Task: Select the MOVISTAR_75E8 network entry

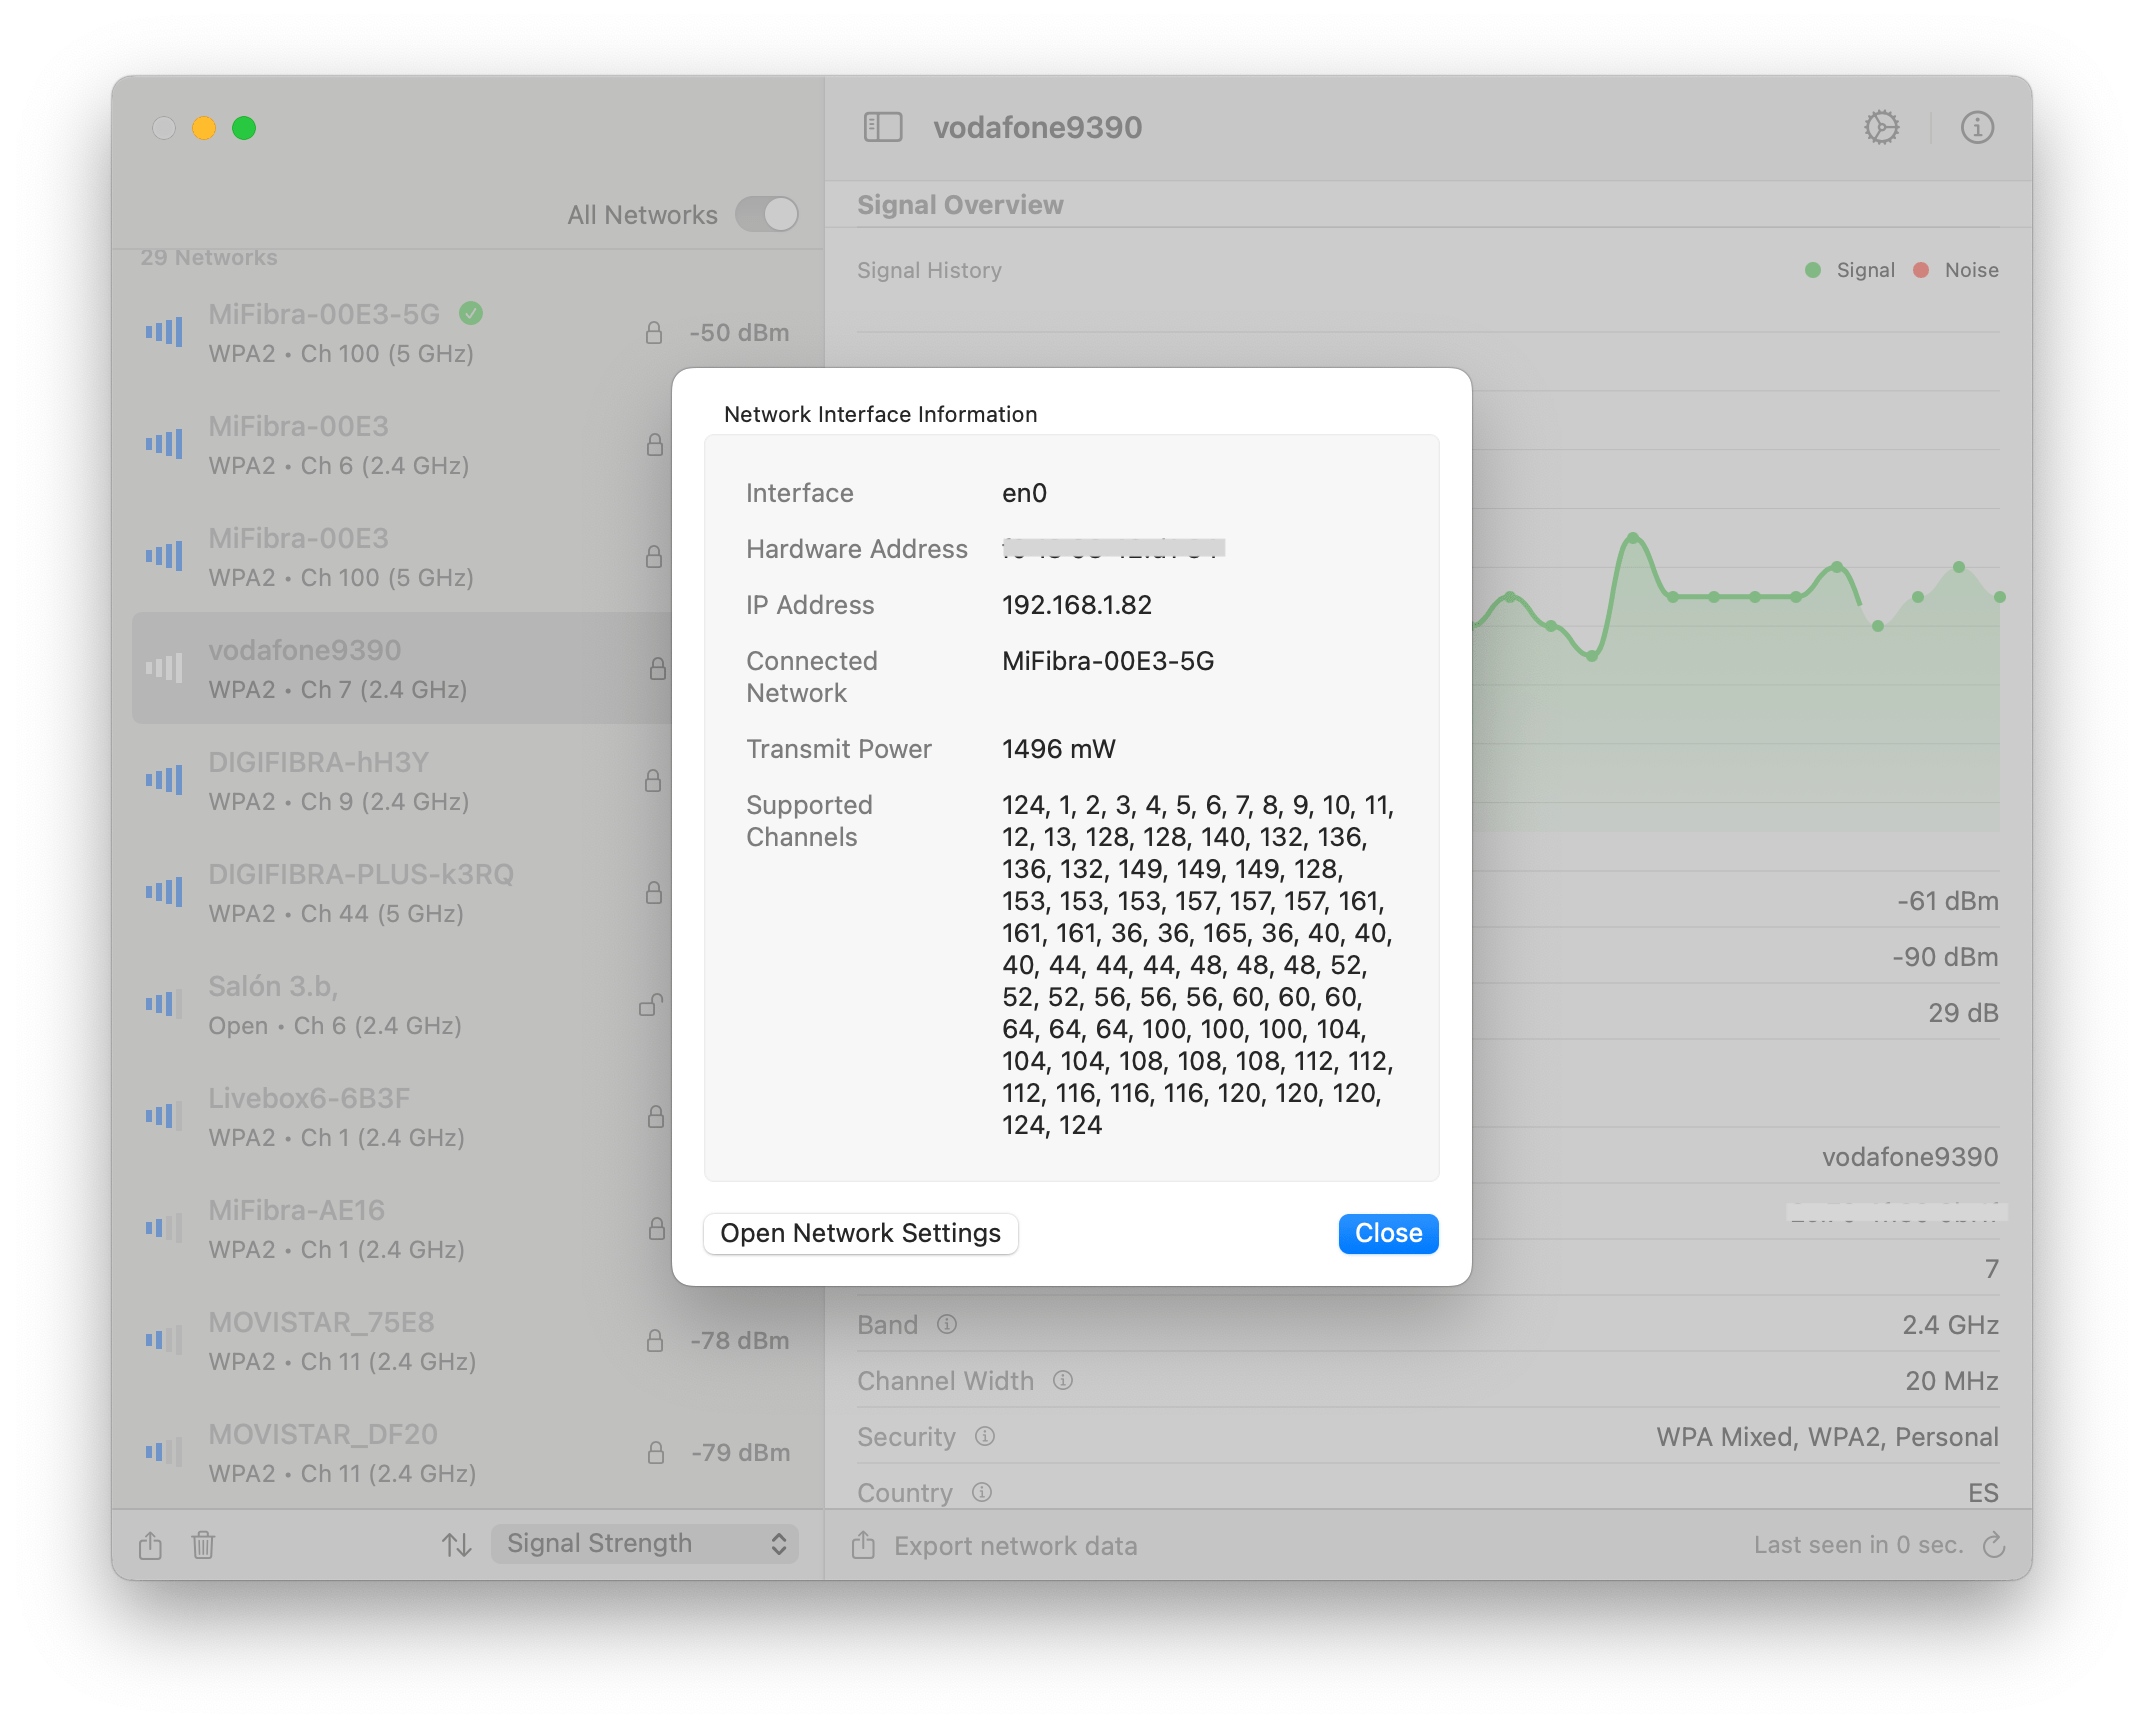Action: click(400, 1341)
